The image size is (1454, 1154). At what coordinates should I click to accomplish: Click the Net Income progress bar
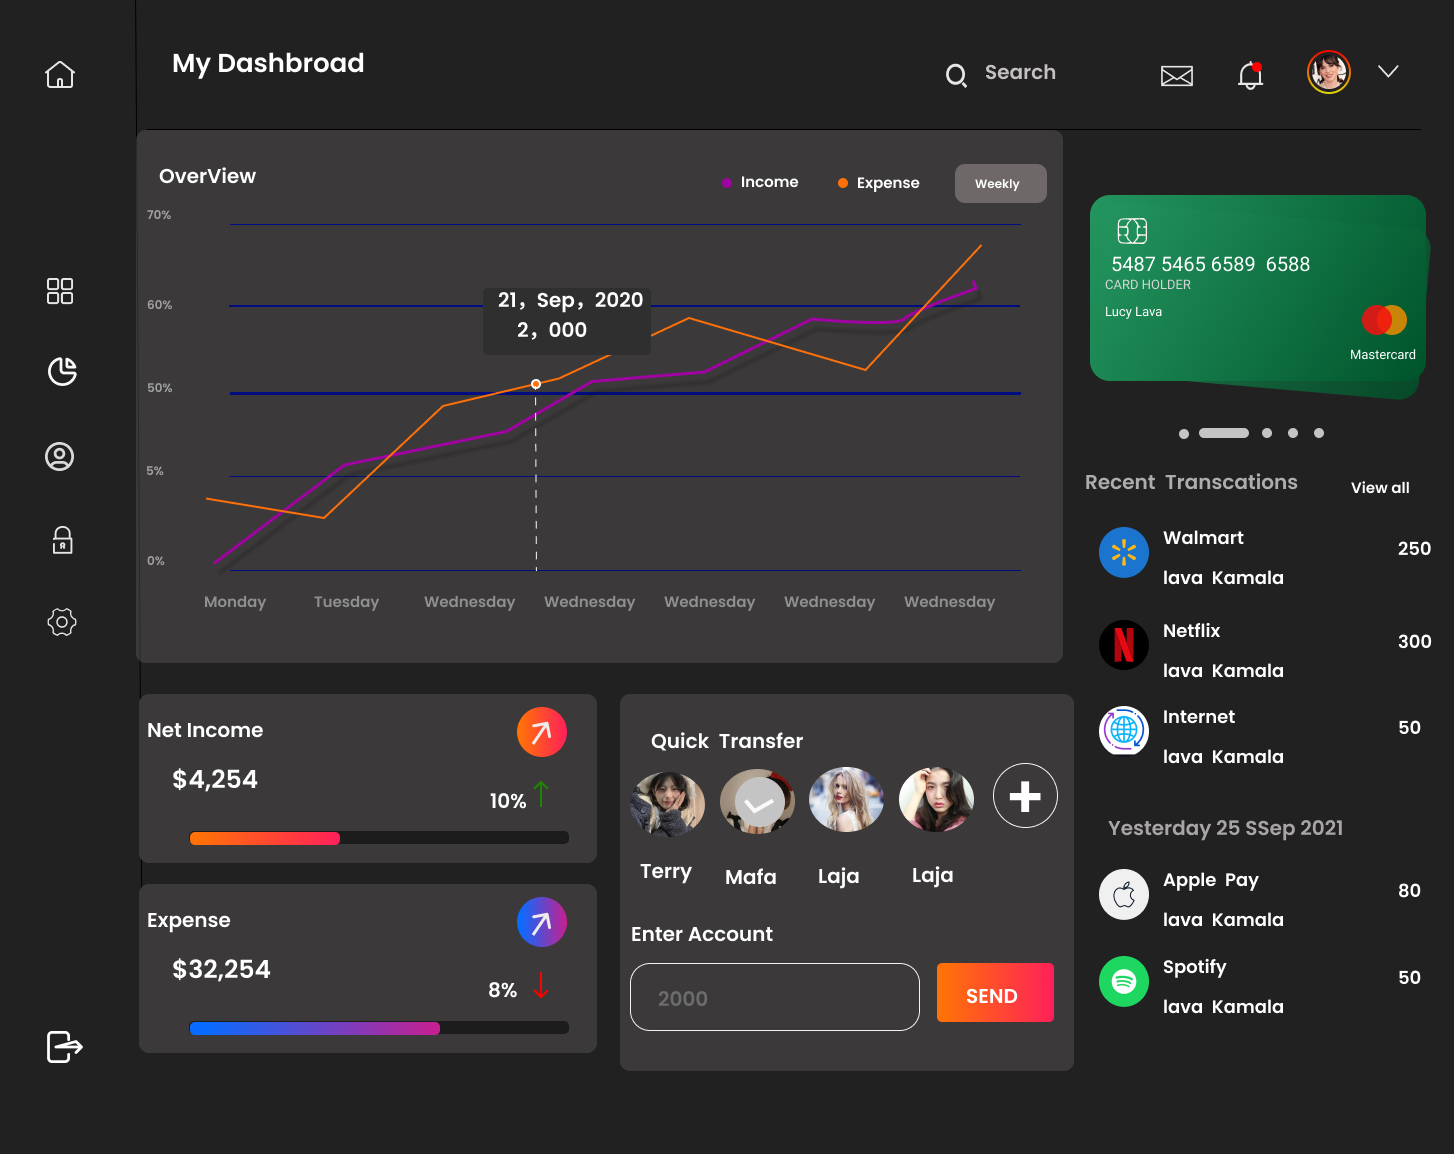tap(379, 838)
